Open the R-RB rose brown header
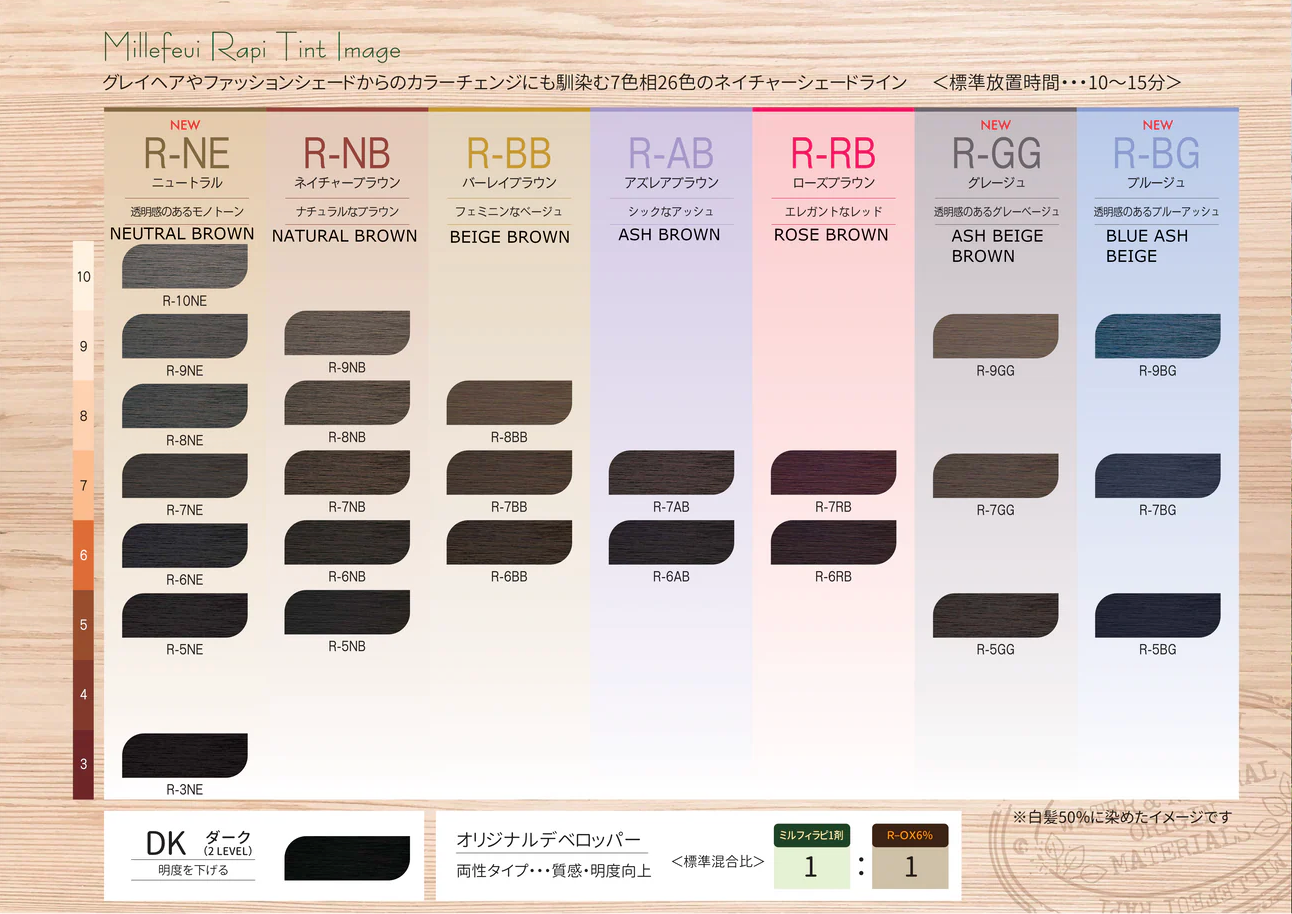 [x=833, y=153]
